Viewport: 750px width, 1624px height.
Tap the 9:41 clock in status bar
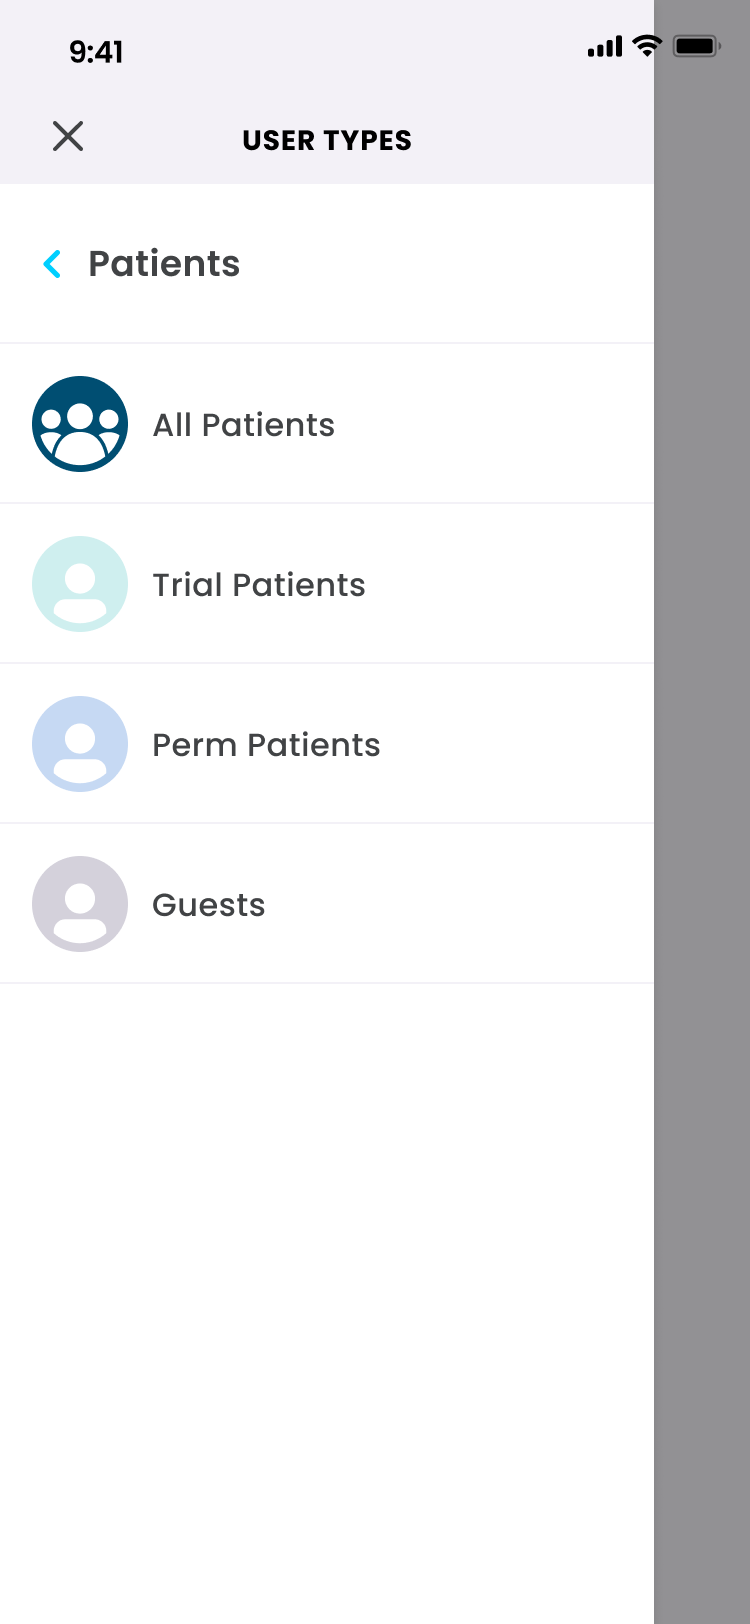[96, 52]
